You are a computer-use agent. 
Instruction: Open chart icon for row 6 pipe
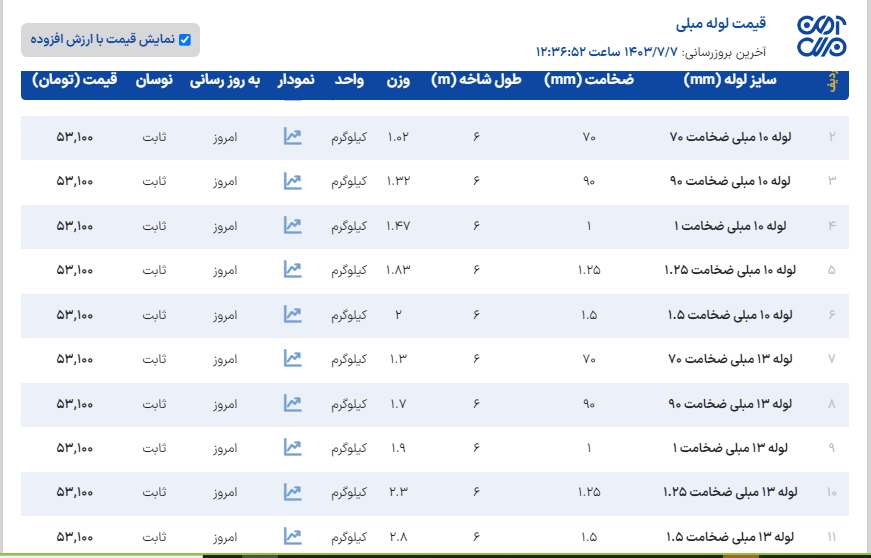[x=292, y=315]
